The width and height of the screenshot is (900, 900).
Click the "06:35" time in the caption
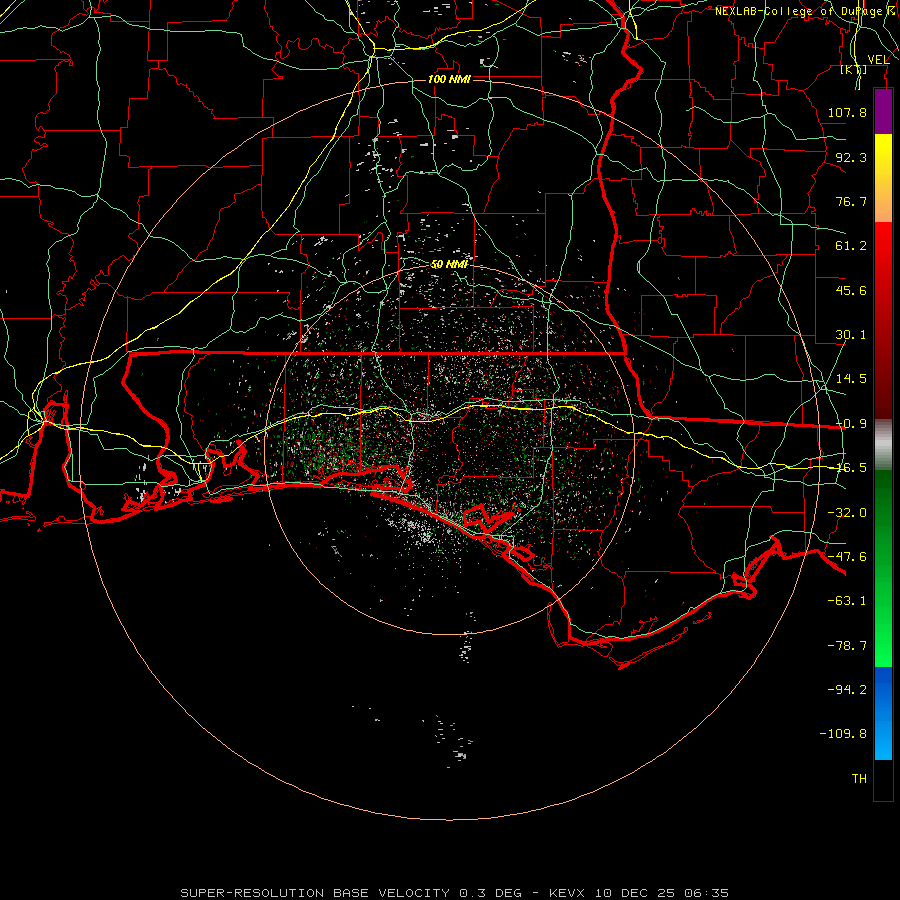point(707,893)
